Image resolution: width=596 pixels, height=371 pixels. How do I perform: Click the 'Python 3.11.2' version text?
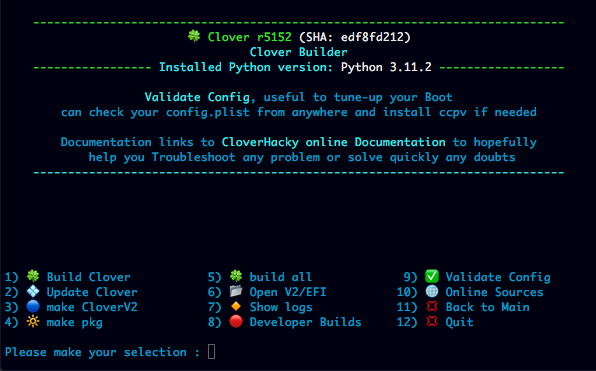(x=386, y=67)
